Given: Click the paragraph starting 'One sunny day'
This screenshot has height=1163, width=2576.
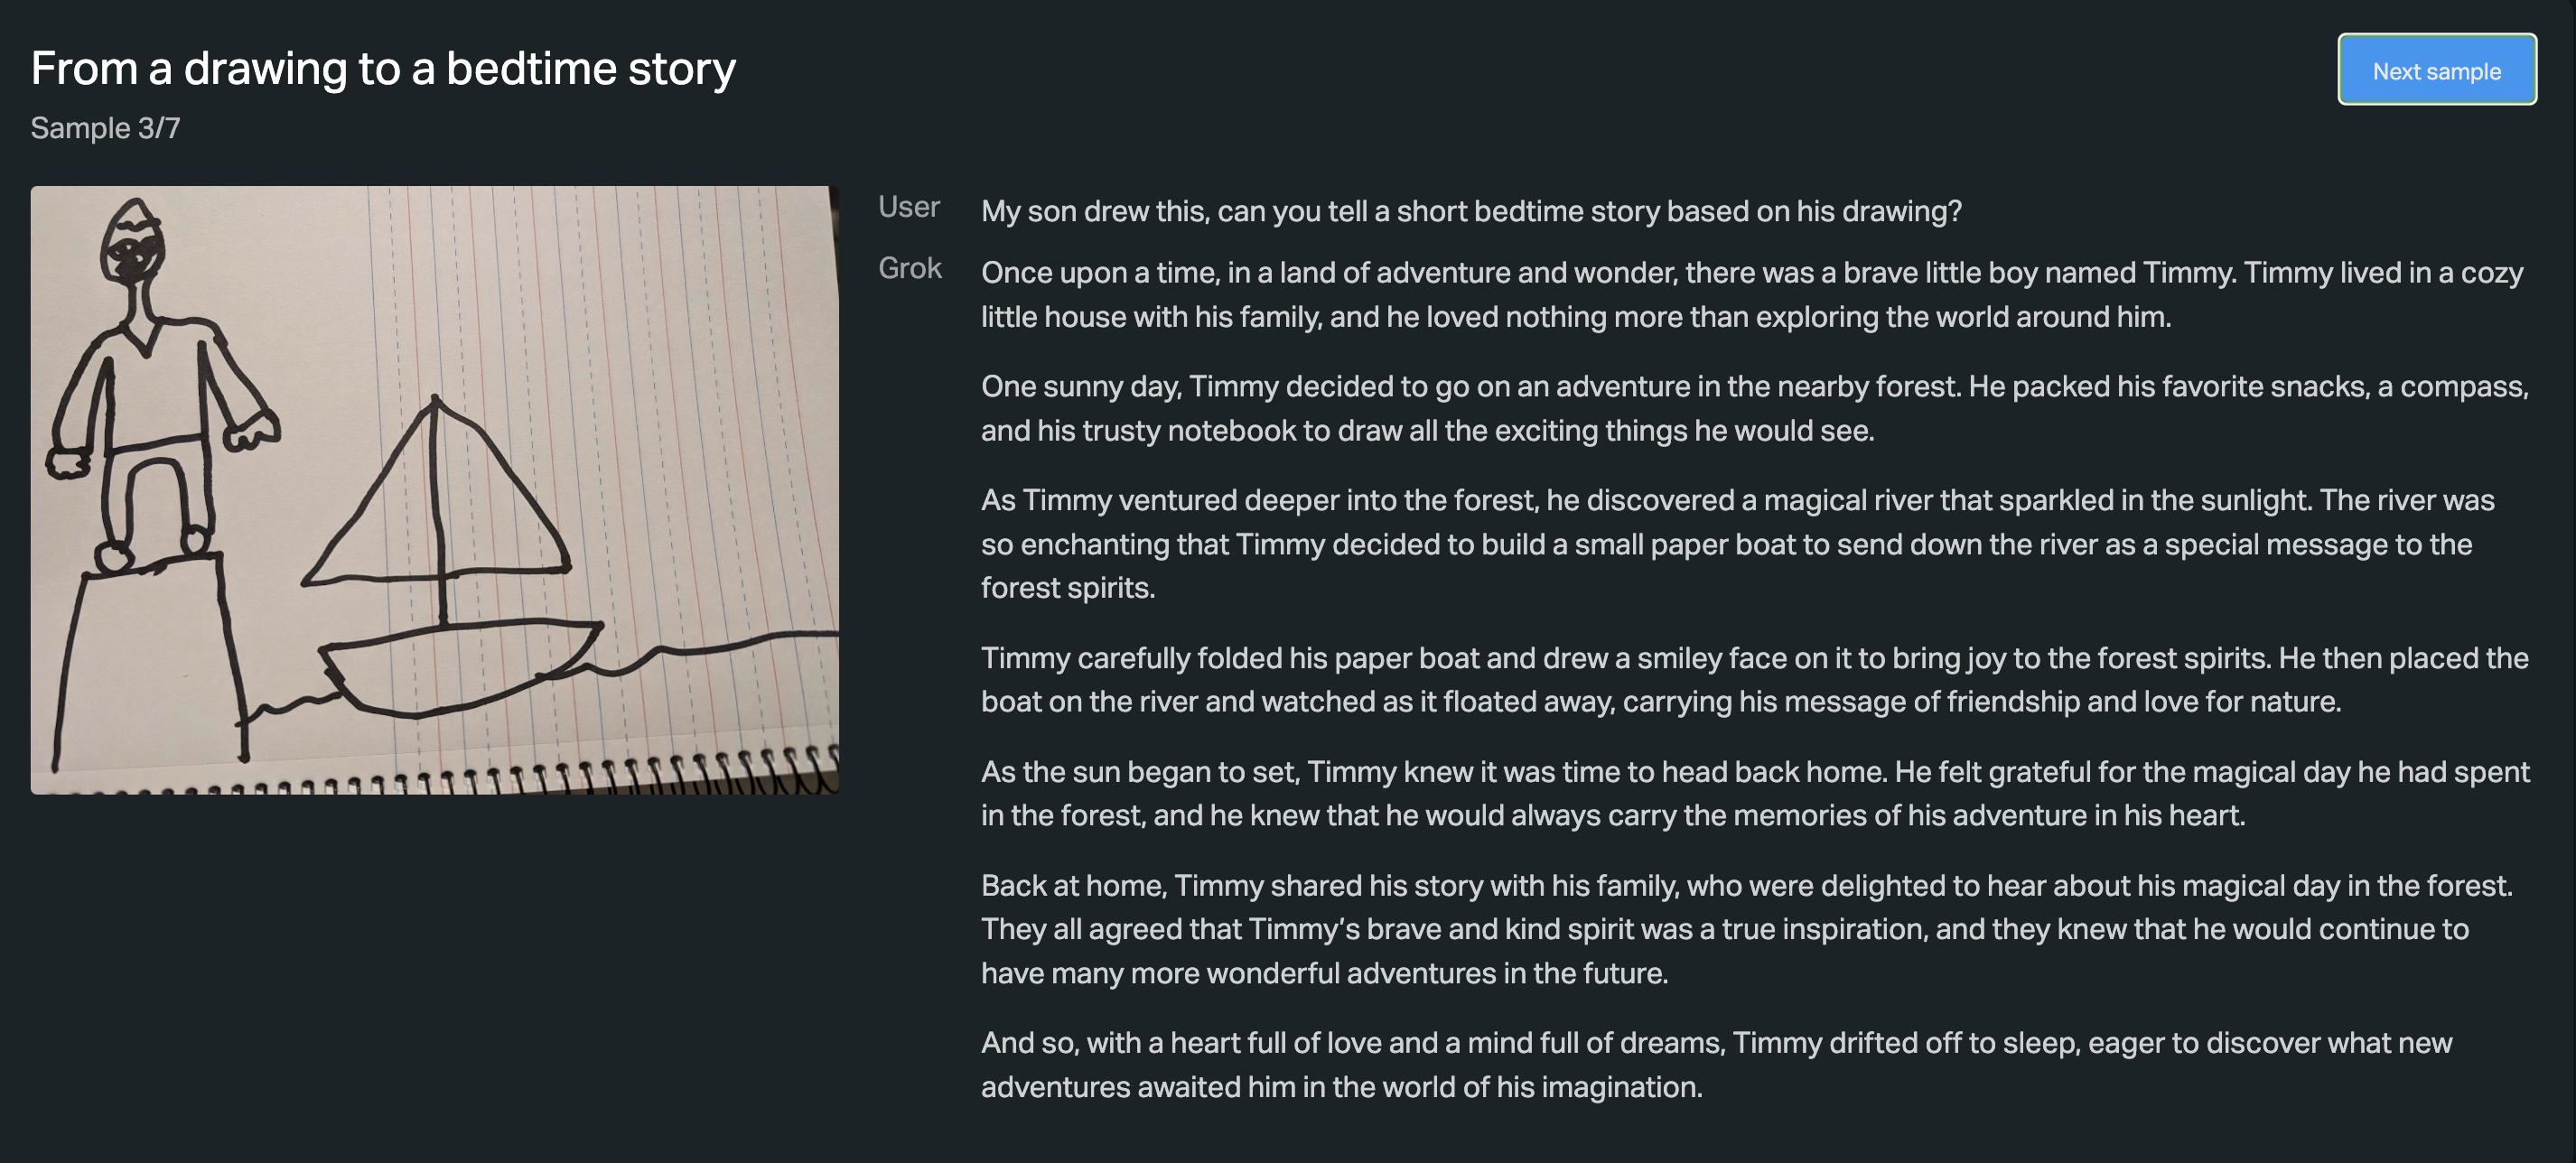Looking at the screenshot, I should [1750, 408].
